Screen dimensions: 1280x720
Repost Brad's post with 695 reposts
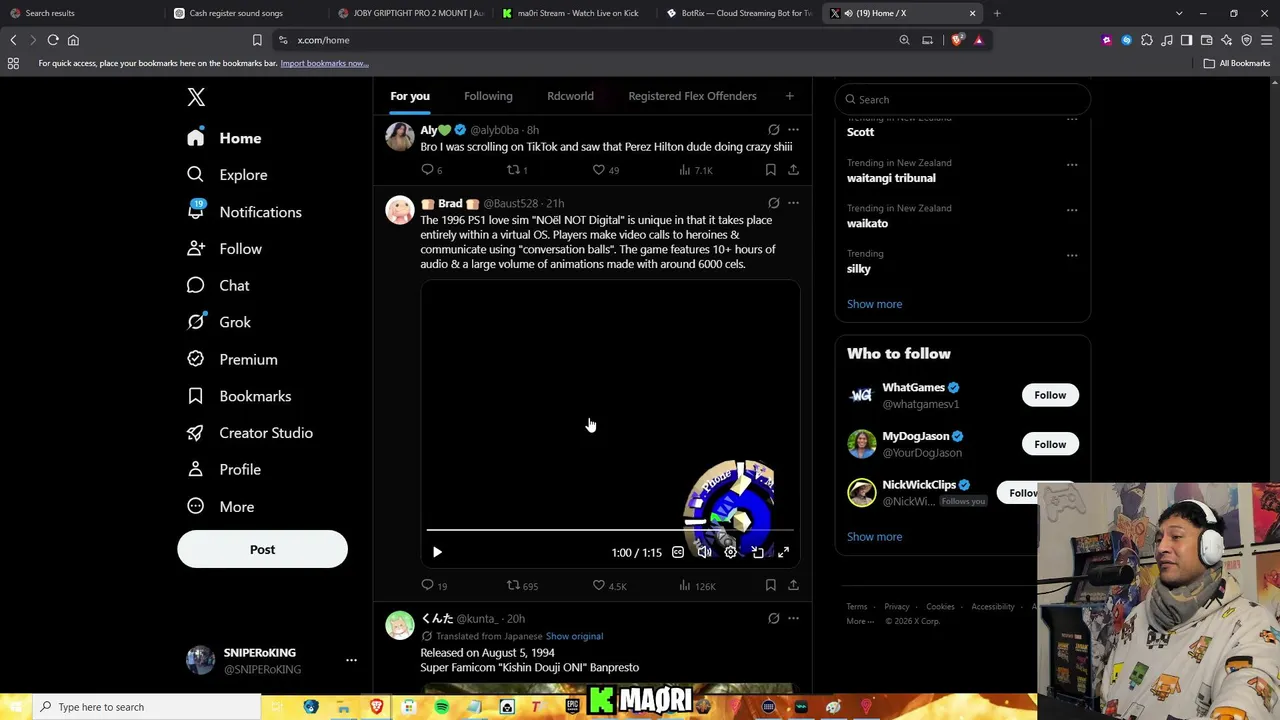522,585
